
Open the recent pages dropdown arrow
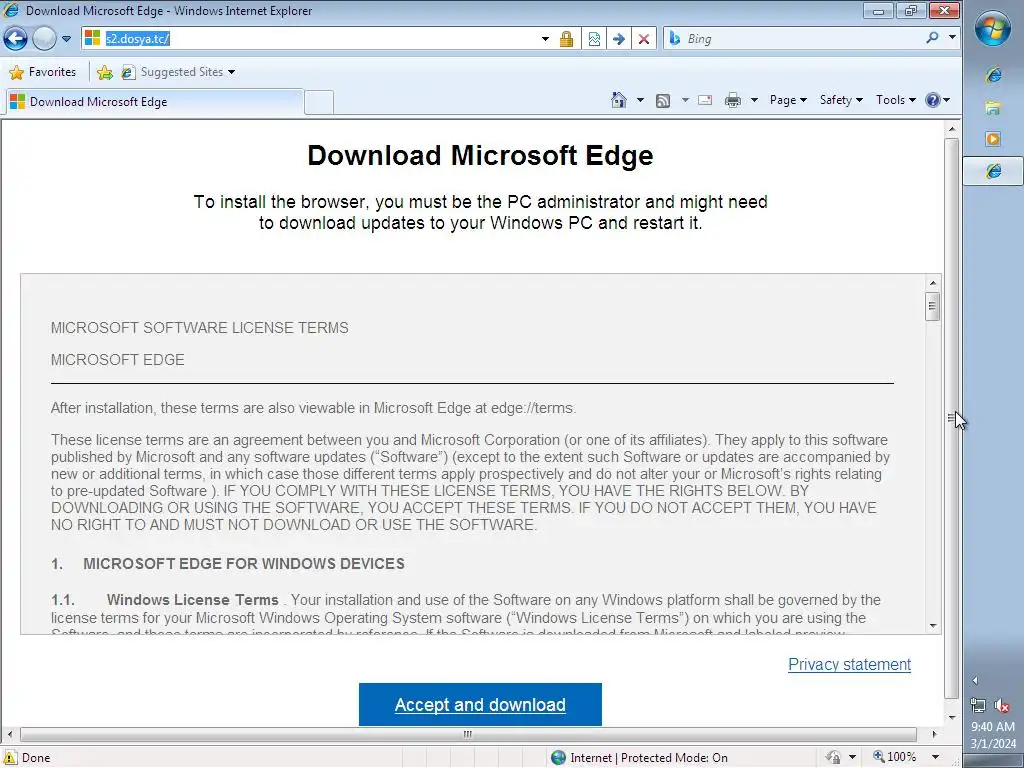click(66, 39)
